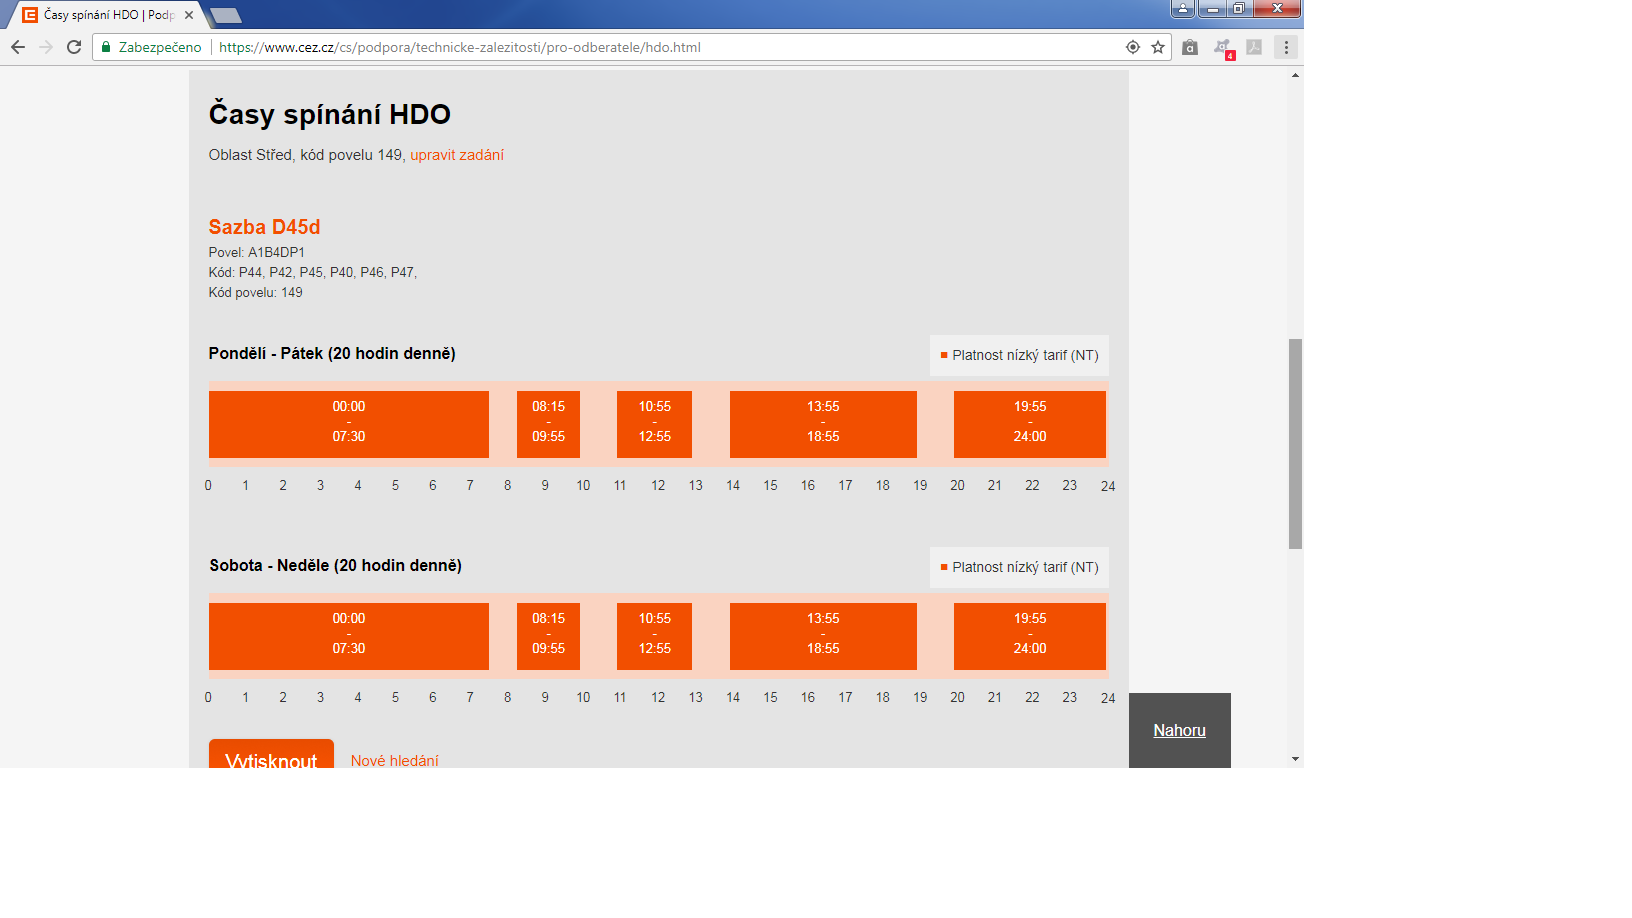Open the Avast SafePrice shopping bag extension

(x=1190, y=47)
